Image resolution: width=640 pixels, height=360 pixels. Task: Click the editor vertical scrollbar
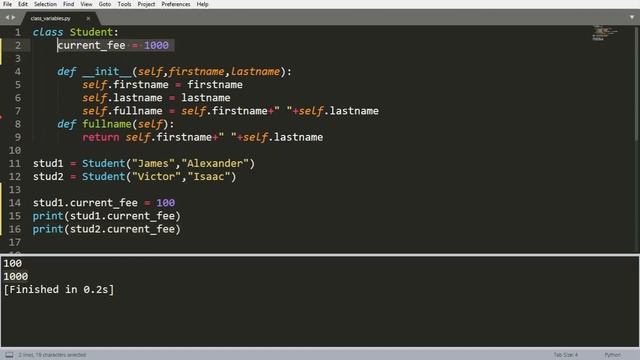pyautogui.click(x=637, y=84)
